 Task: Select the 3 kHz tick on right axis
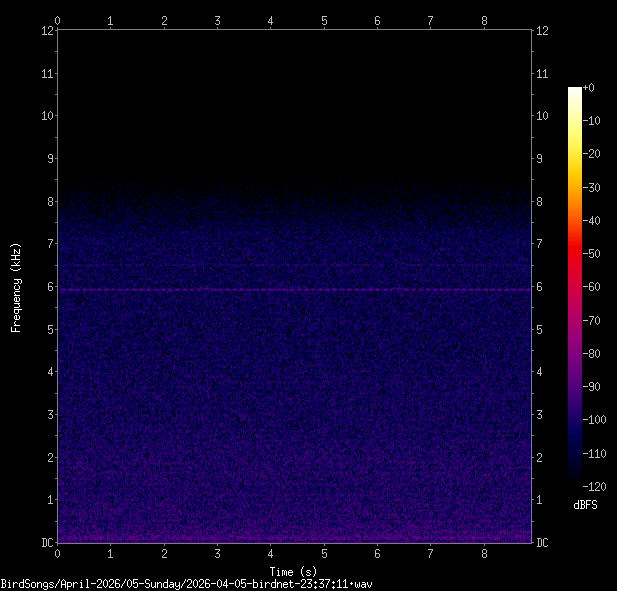(541, 415)
